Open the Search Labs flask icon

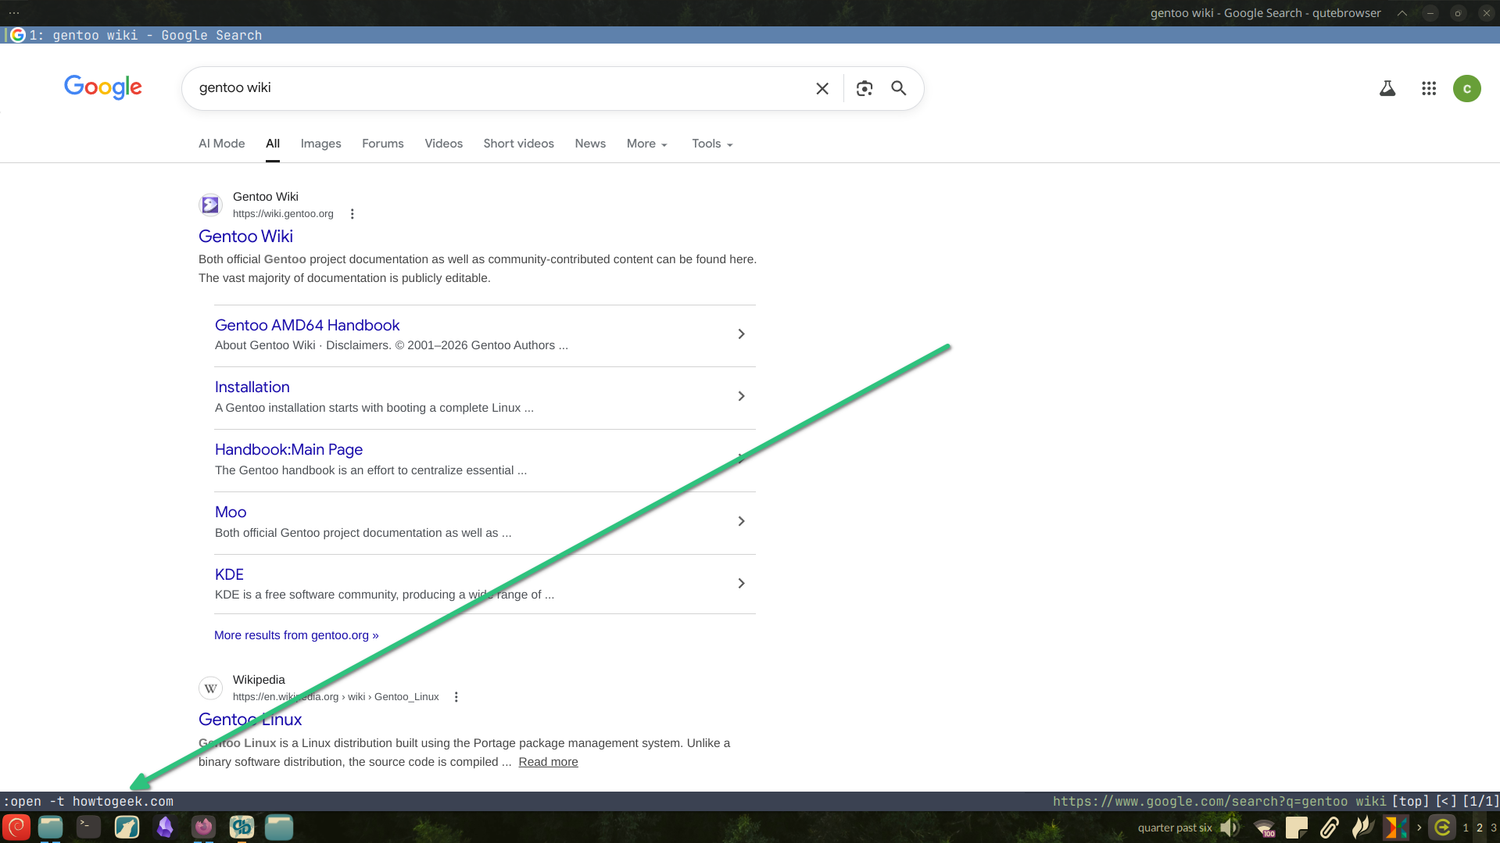click(x=1387, y=88)
